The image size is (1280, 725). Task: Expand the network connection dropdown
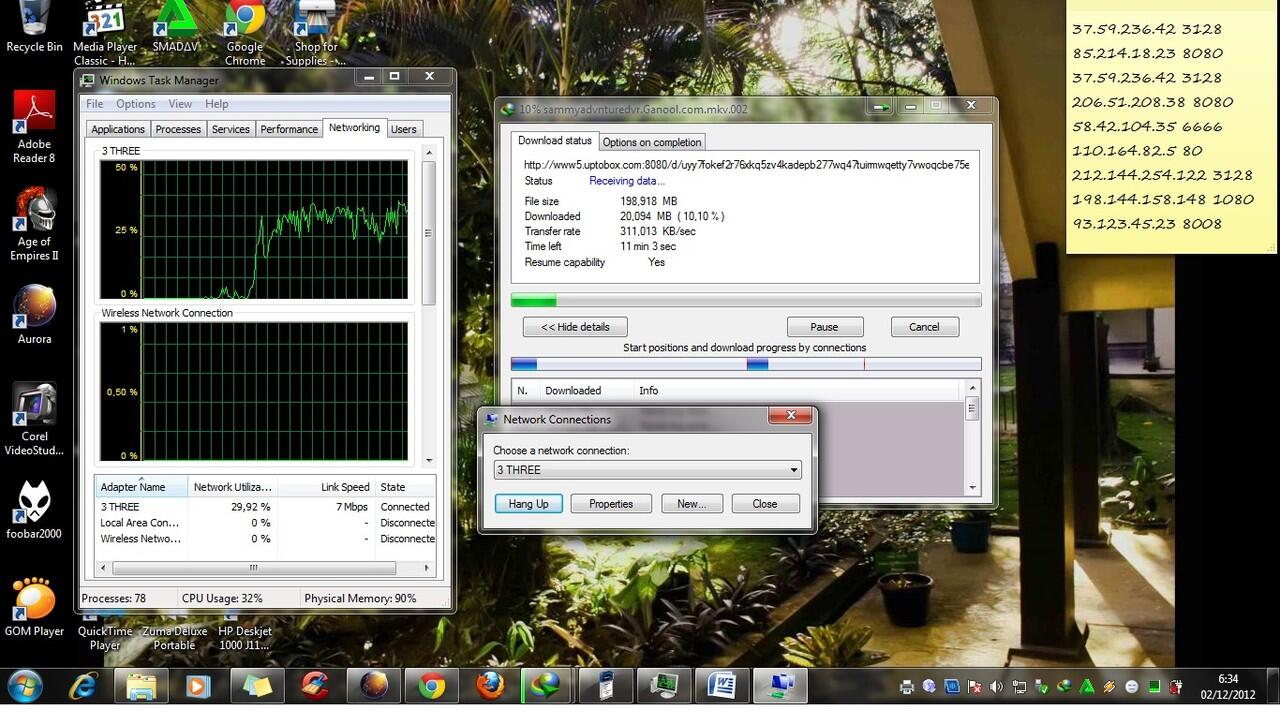[794, 470]
